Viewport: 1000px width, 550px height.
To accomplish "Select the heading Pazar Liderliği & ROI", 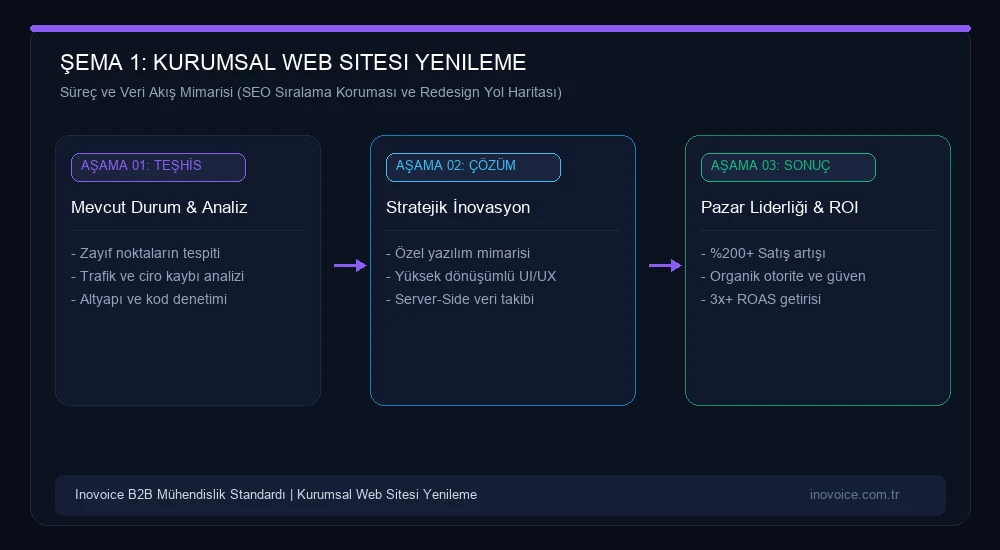I will coord(779,207).
